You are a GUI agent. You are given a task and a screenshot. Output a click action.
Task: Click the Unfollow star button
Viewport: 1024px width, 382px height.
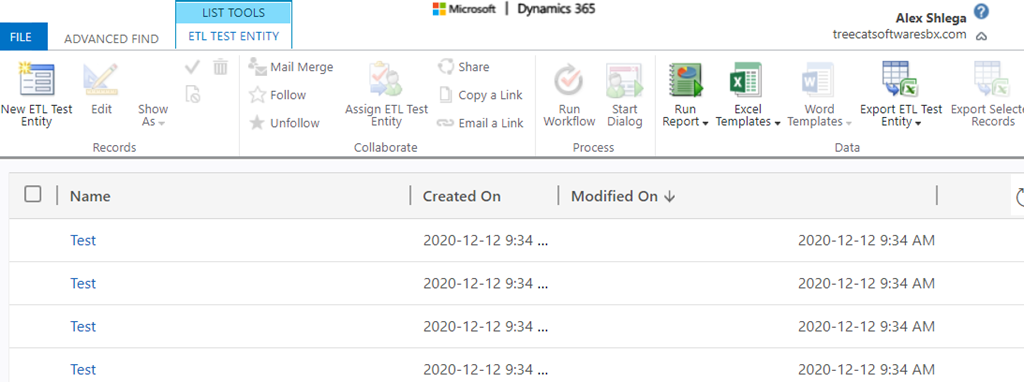pos(285,123)
